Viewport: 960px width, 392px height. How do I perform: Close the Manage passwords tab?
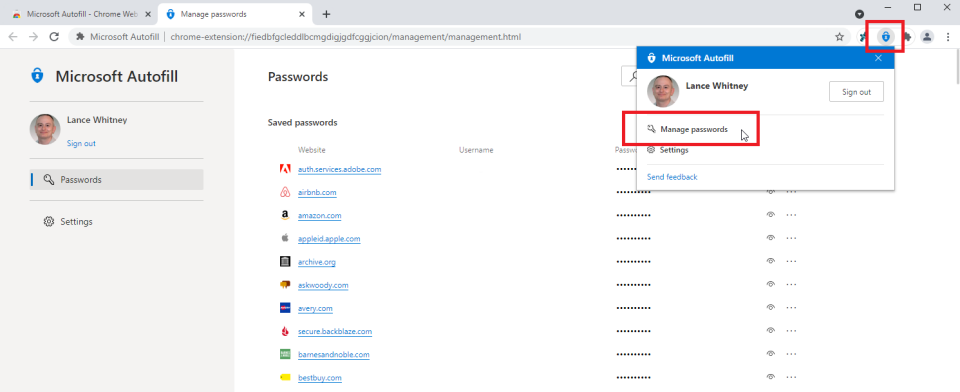tap(301, 14)
